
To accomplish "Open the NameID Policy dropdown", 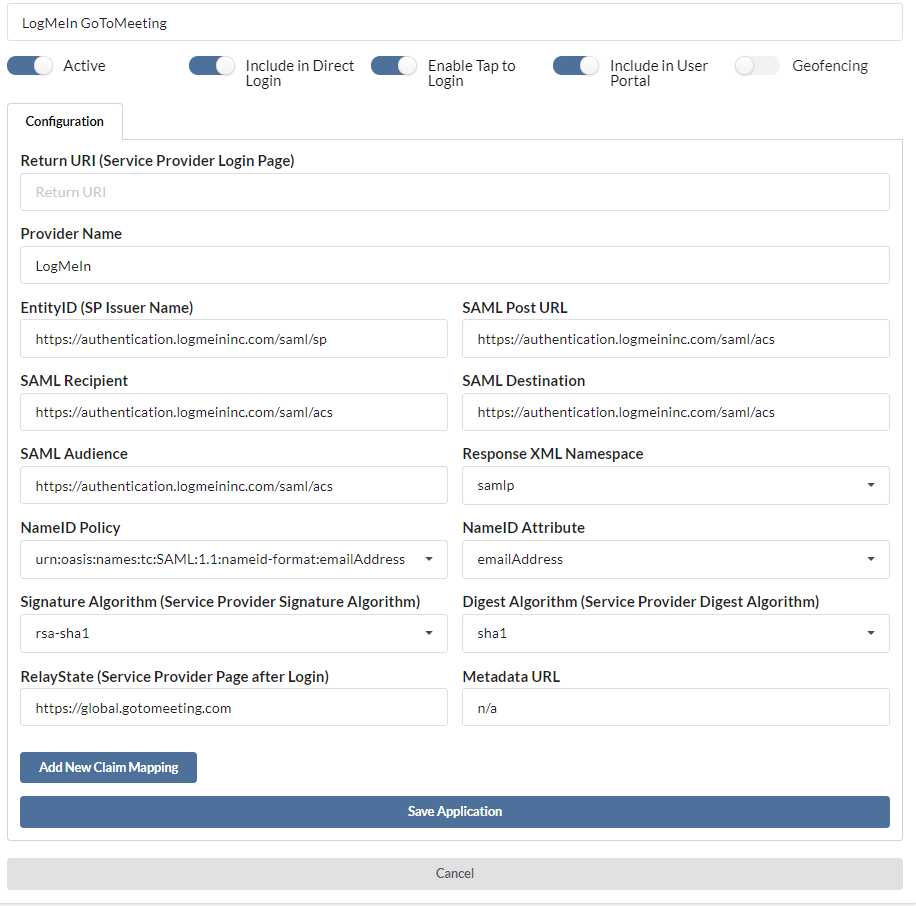I will pyautogui.click(x=234, y=560).
